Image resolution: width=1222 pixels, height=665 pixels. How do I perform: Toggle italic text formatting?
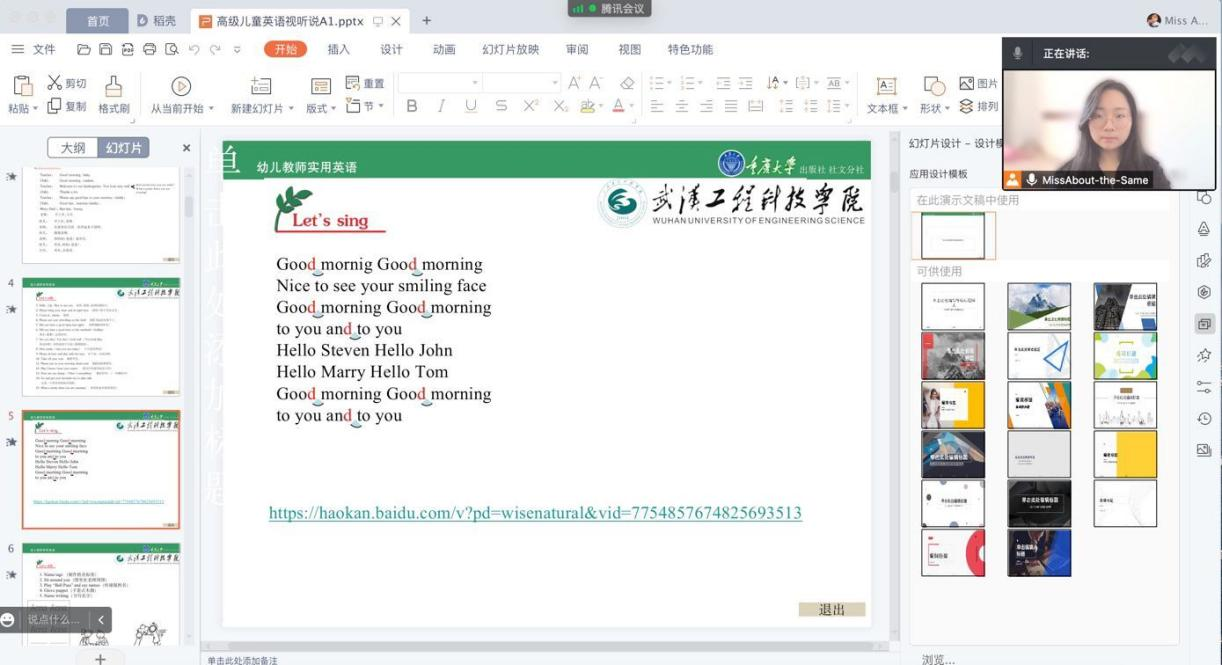[441, 106]
